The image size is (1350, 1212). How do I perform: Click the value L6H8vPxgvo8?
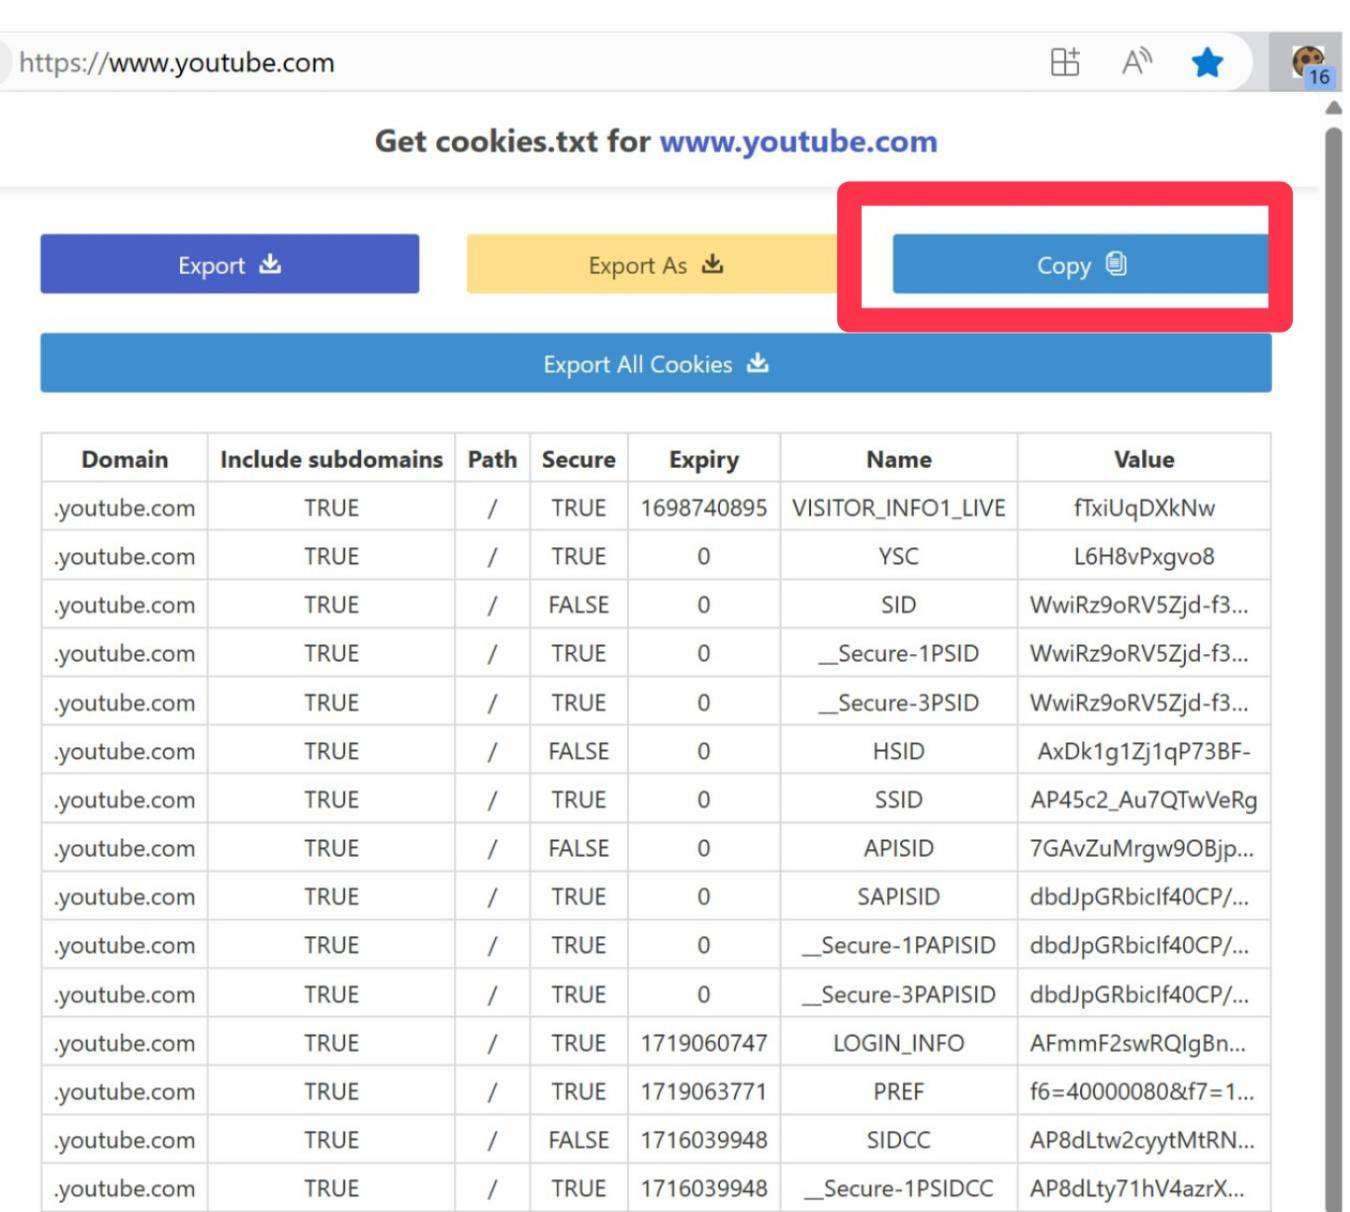1144,556
